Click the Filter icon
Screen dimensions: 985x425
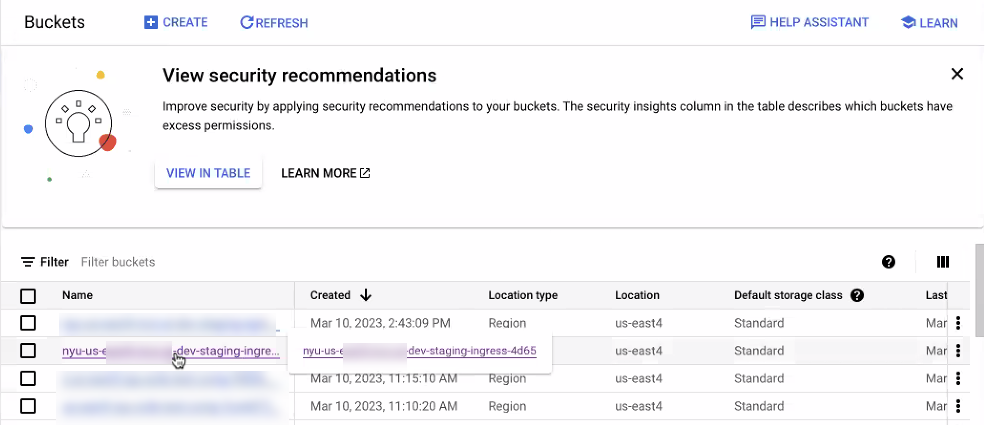tap(28, 262)
